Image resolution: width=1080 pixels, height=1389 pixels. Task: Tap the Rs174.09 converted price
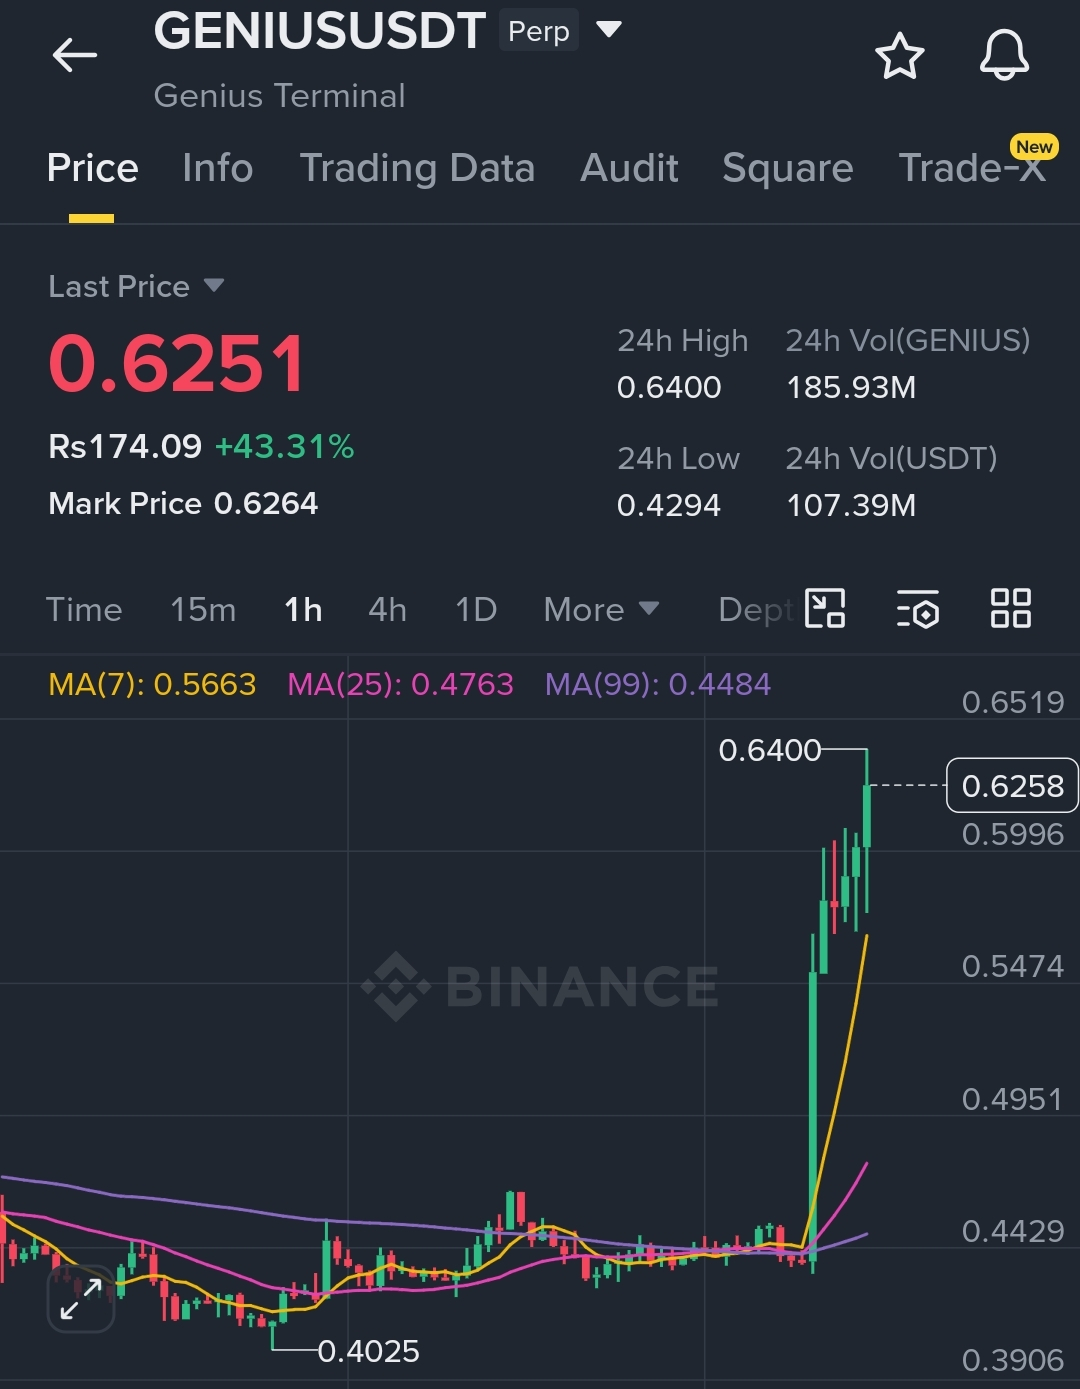point(125,446)
